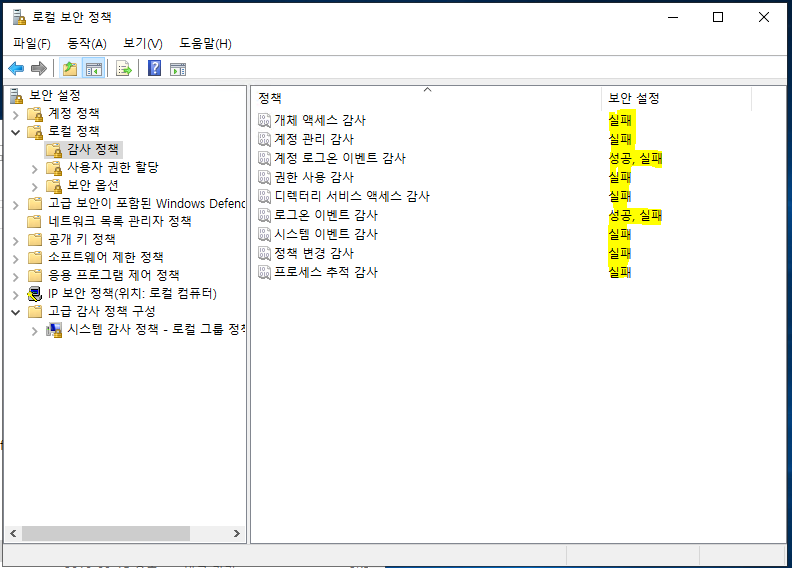Click the 시스템 감사 정책 node icon
792x568 pixels.
click(x=54, y=330)
